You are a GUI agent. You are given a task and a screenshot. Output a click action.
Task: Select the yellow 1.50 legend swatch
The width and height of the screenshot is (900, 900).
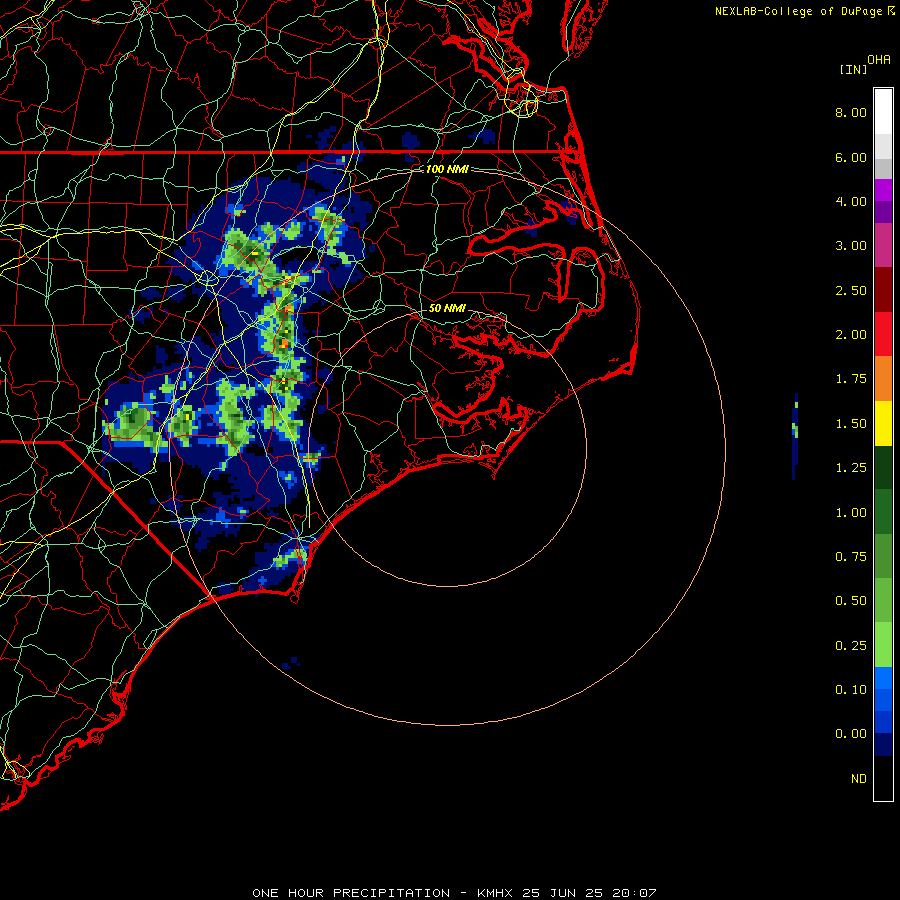point(883,424)
